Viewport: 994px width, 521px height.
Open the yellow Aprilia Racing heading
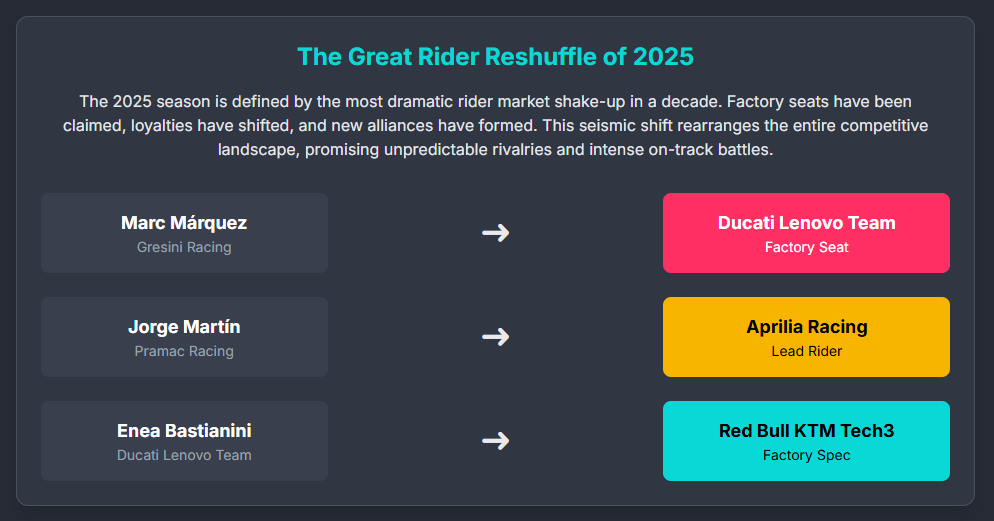pos(806,327)
